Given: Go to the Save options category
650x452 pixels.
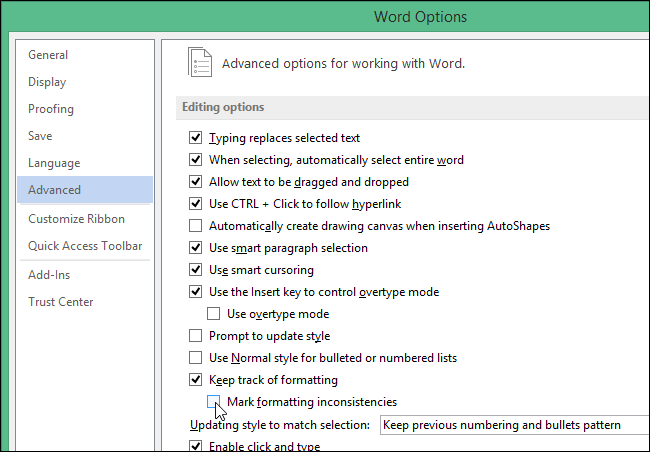Looking at the screenshot, I should tap(41, 136).
